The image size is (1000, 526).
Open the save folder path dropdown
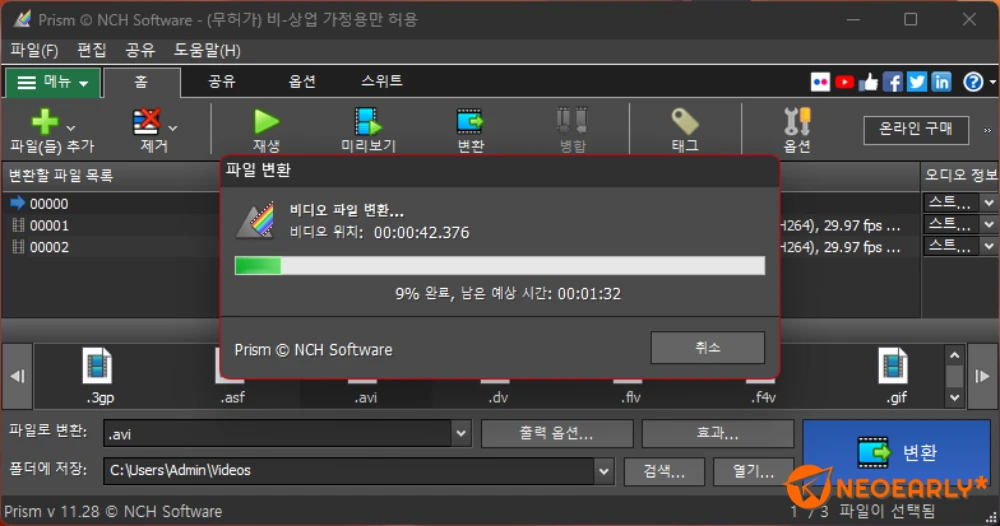pyautogui.click(x=603, y=471)
